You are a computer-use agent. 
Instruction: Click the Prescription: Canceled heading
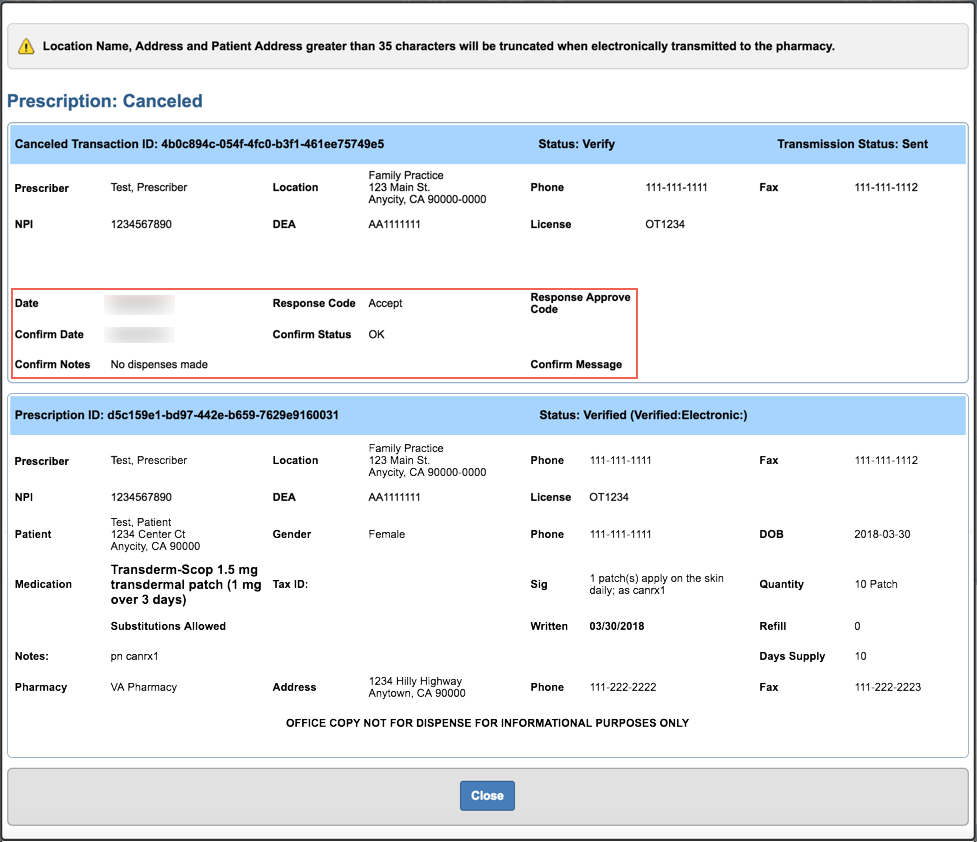[105, 101]
